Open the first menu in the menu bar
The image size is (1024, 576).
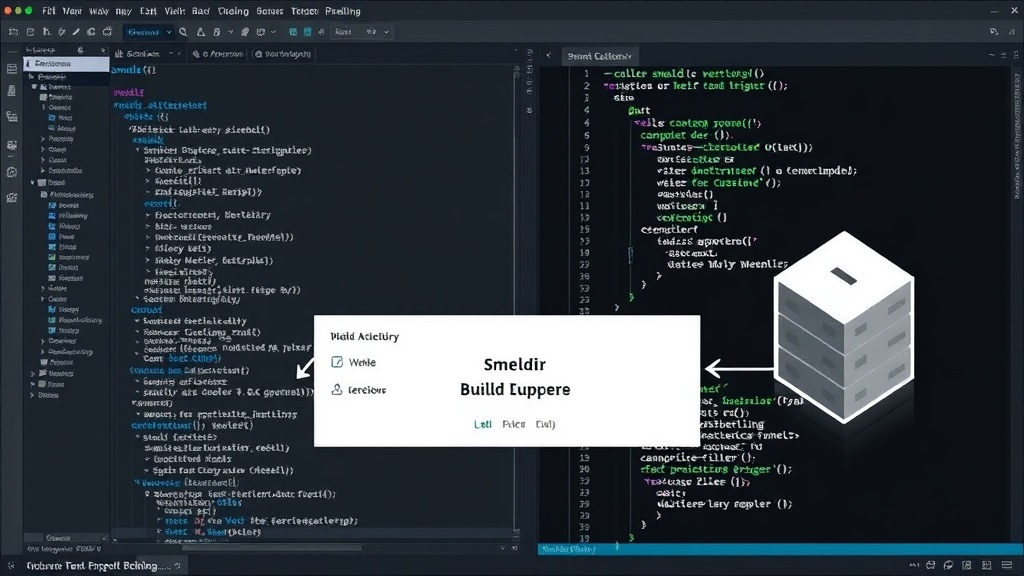point(48,11)
